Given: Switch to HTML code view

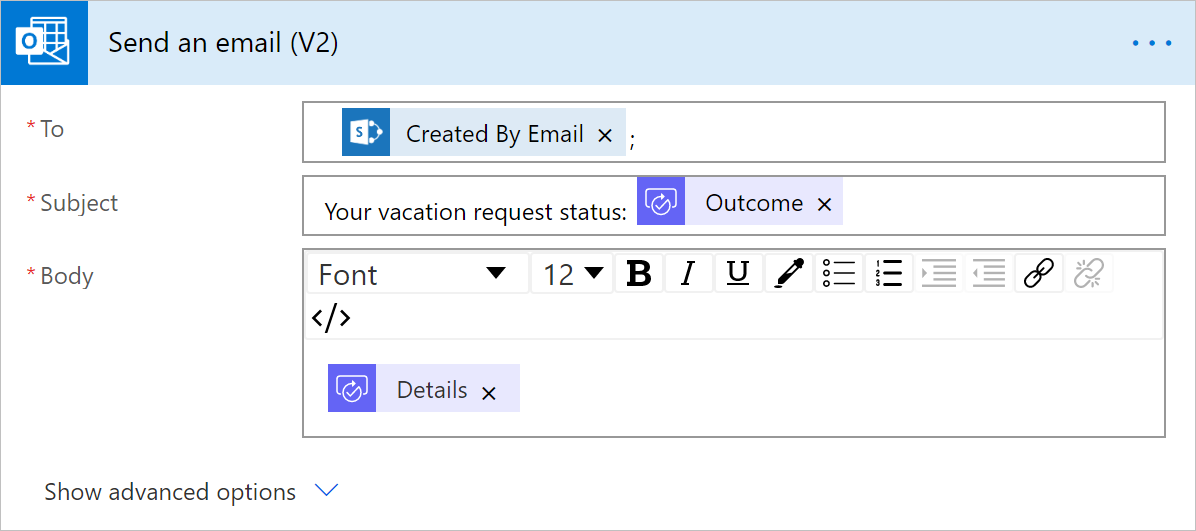Looking at the screenshot, I should click(x=331, y=317).
